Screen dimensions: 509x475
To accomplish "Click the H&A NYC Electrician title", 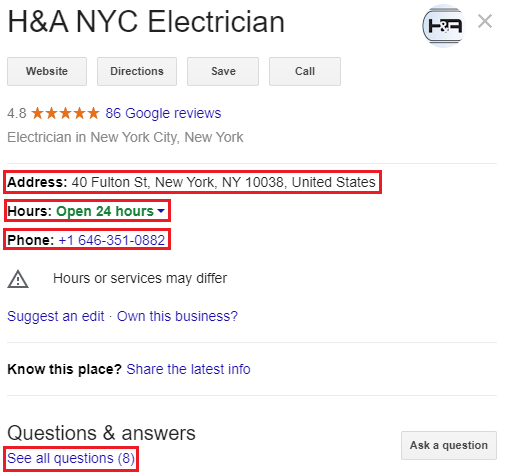I will 146,22.
